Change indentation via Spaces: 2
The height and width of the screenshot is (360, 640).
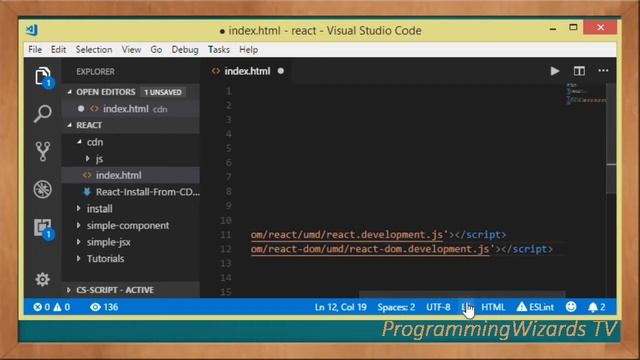[x=396, y=307]
